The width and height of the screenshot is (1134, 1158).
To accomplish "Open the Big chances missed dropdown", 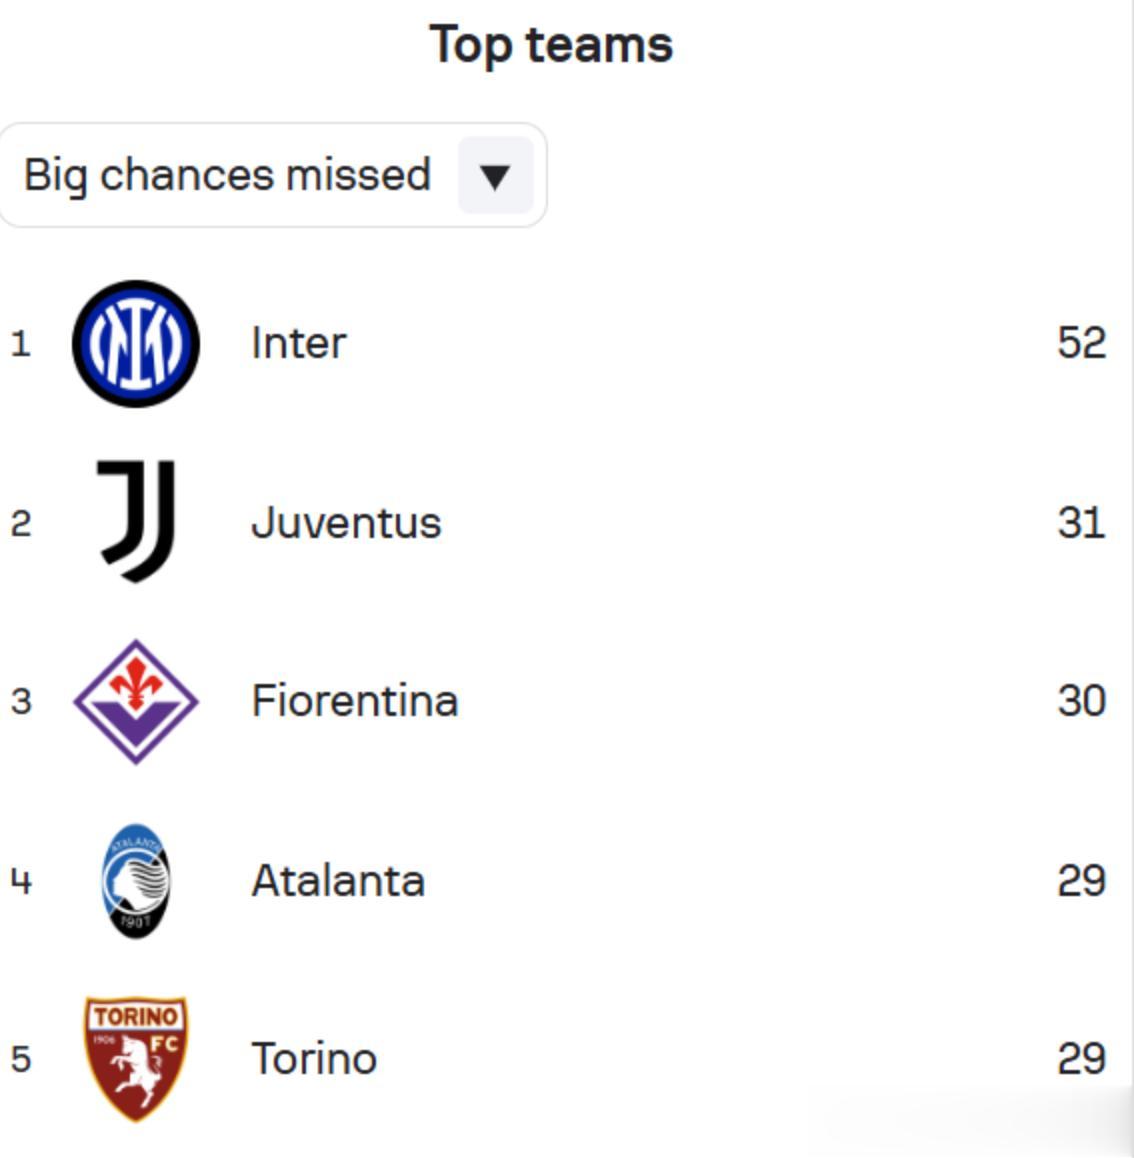I will (228, 175).
